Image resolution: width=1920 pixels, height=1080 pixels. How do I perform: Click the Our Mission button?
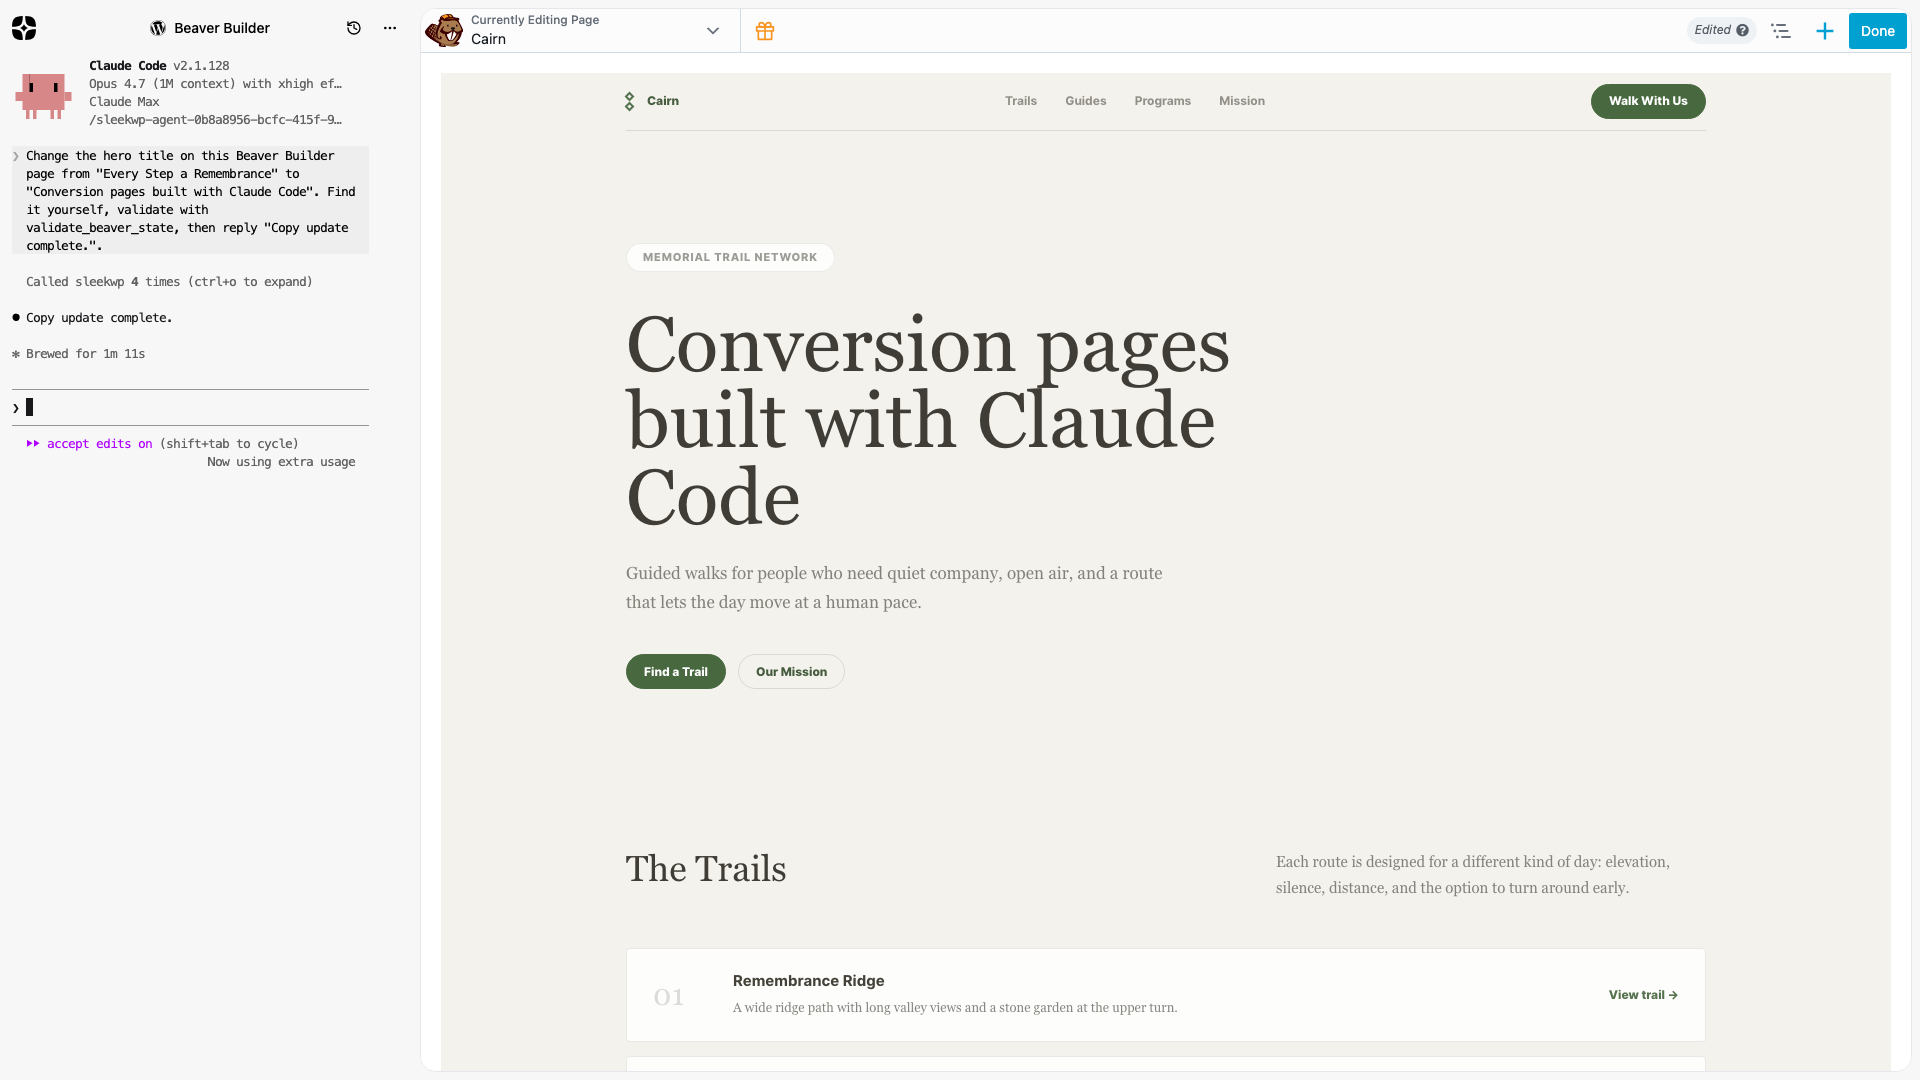(x=792, y=672)
